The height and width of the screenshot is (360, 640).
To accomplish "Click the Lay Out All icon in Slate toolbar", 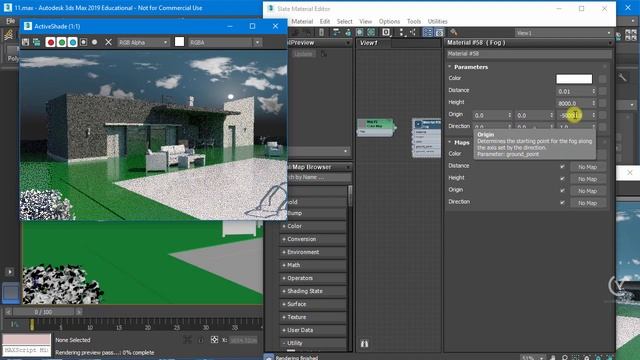I will coord(402,32).
